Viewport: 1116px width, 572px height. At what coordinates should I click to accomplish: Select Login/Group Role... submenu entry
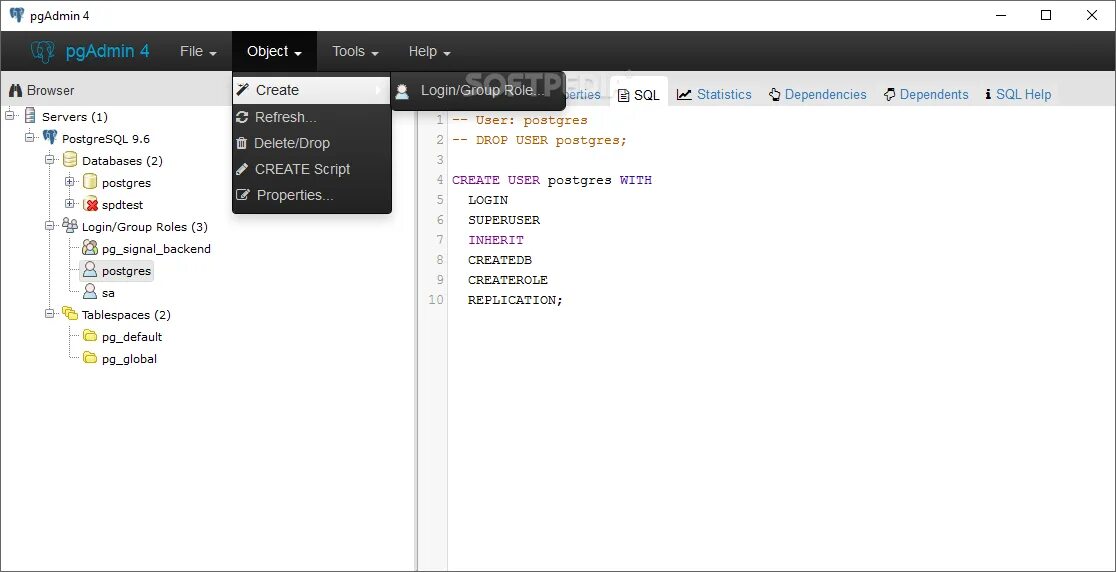[478, 90]
